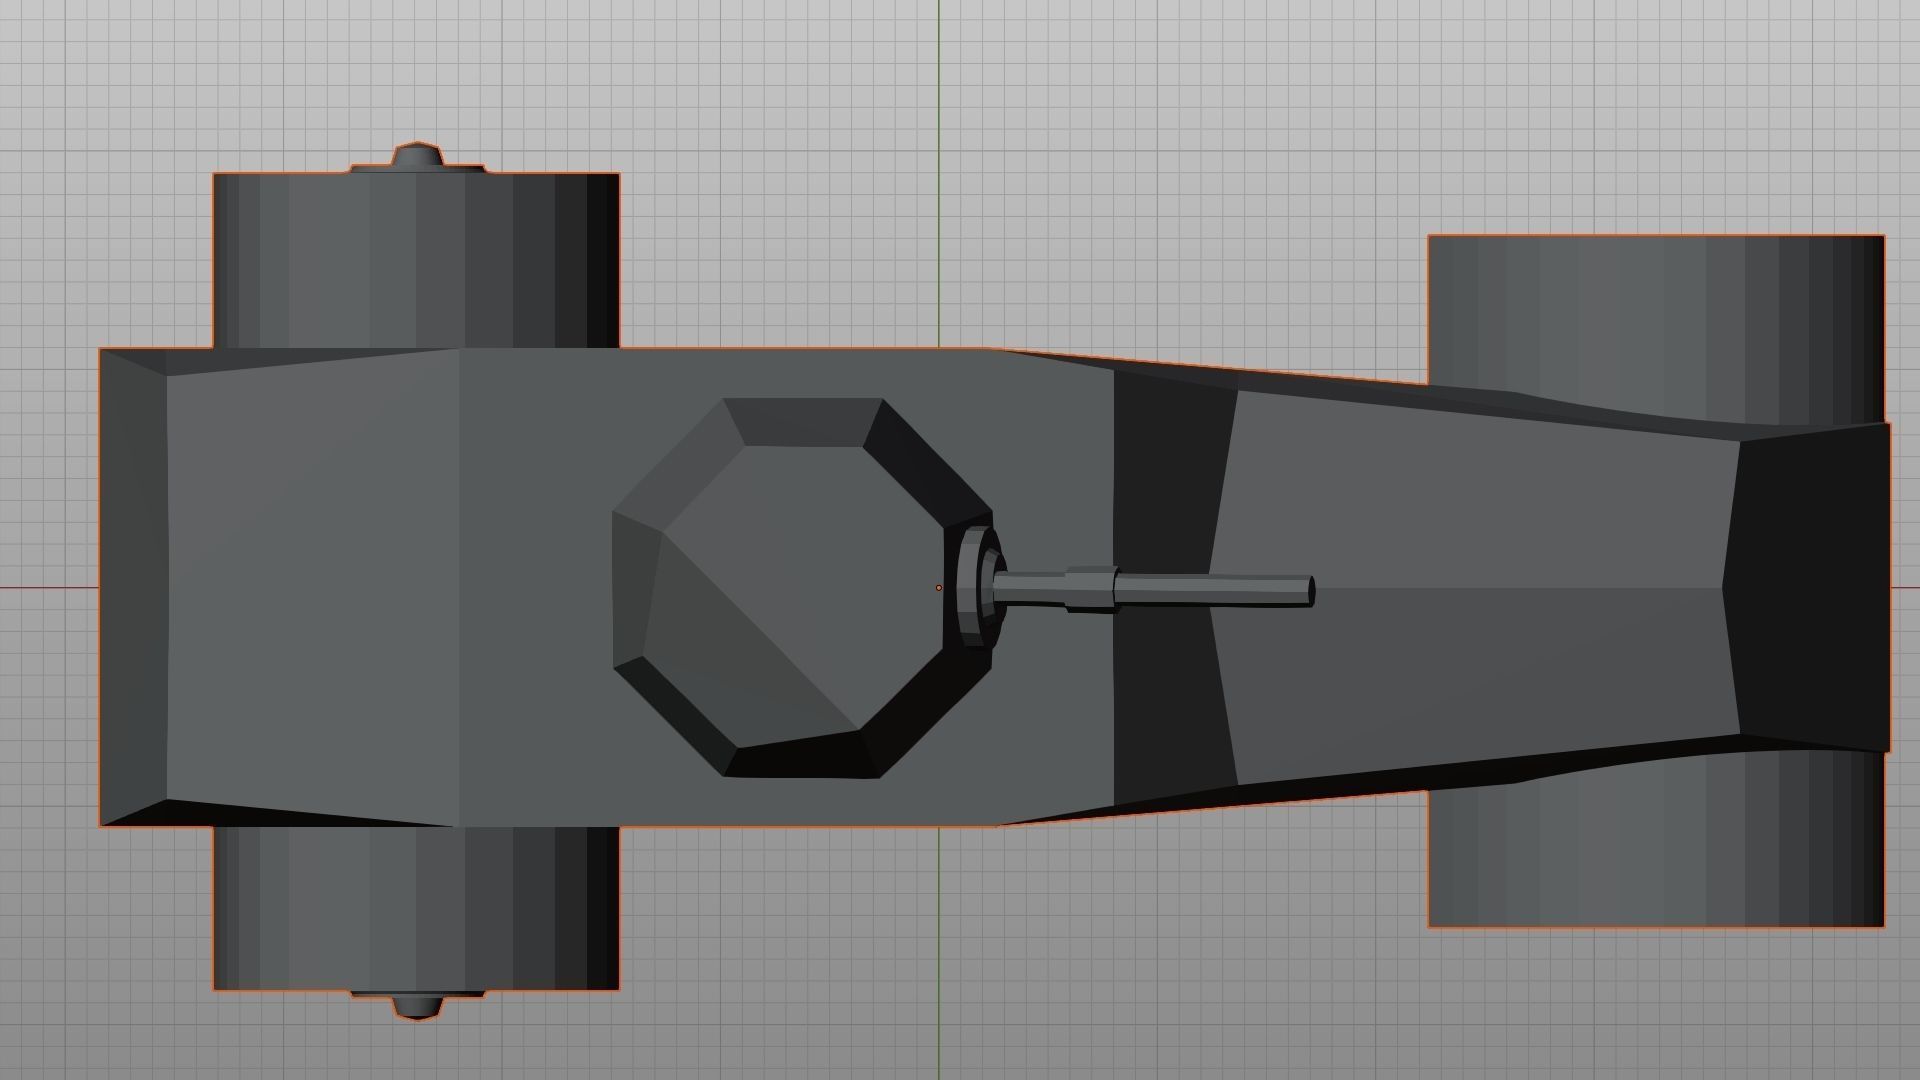1920x1080 pixels.
Task: Click the dark far-right end face of hull
Action: [x=1810, y=590]
